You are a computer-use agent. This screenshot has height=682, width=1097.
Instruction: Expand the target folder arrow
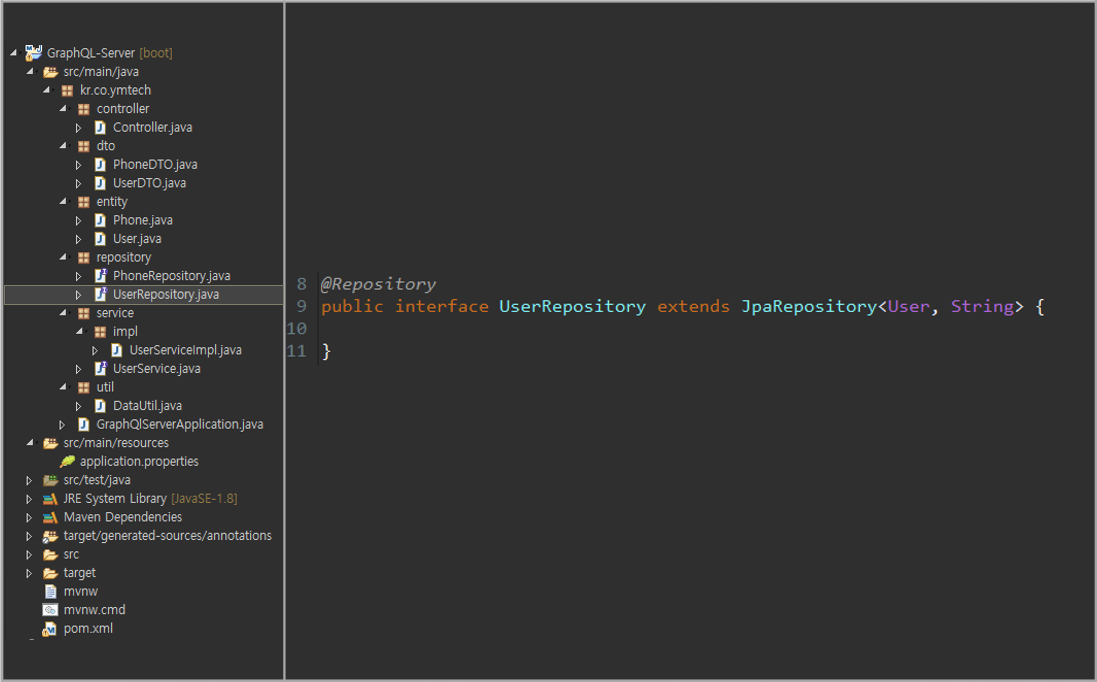30,574
